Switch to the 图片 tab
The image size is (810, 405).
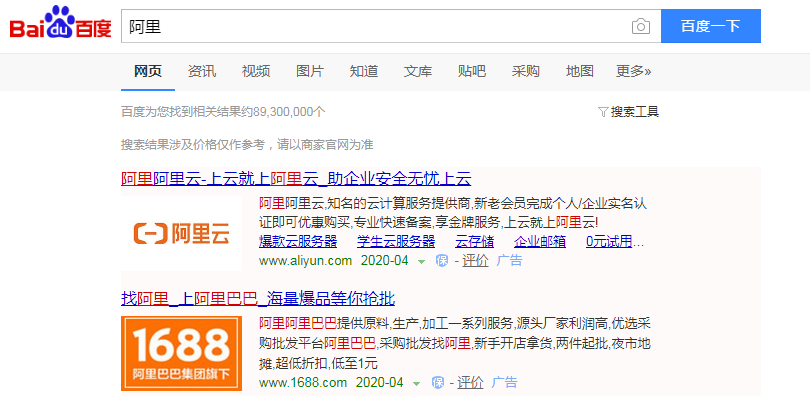coord(310,71)
